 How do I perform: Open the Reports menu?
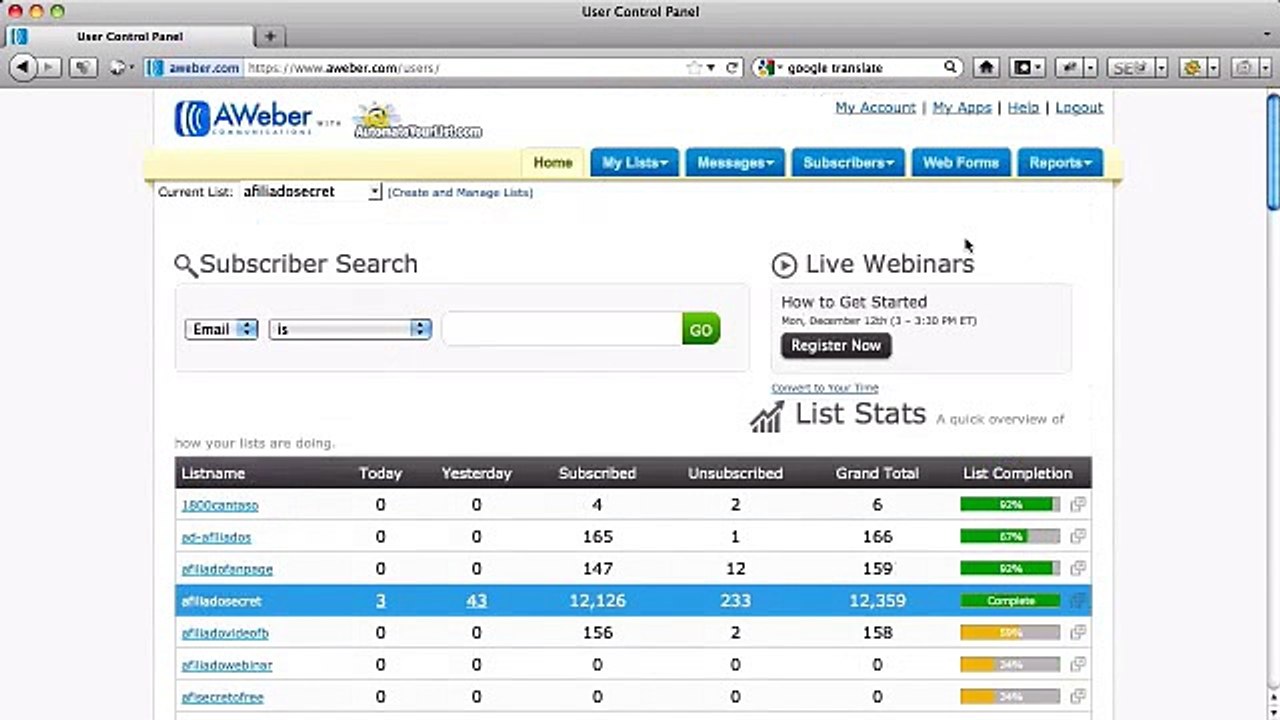[x=1060, y=163]
